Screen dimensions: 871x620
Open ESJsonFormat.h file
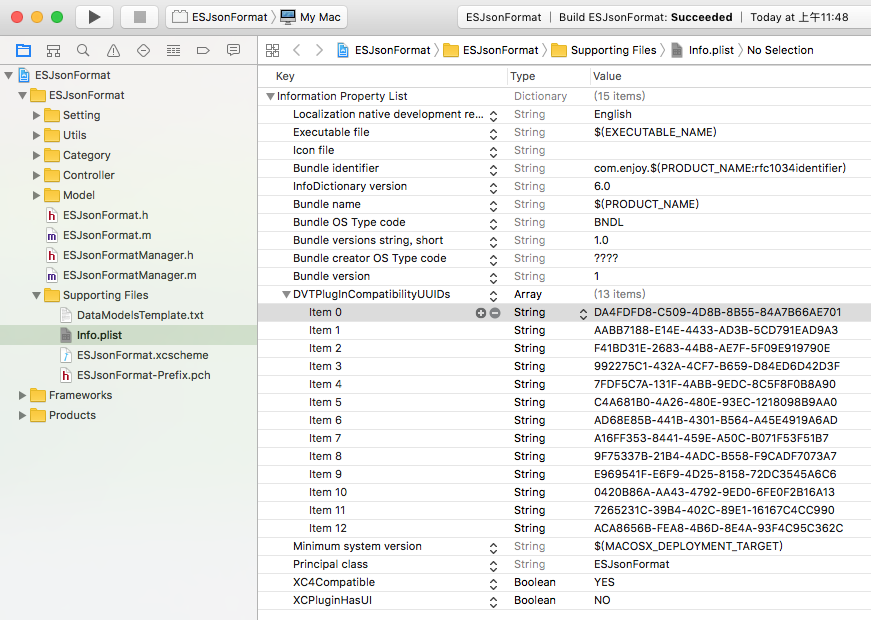pos(106,215)
